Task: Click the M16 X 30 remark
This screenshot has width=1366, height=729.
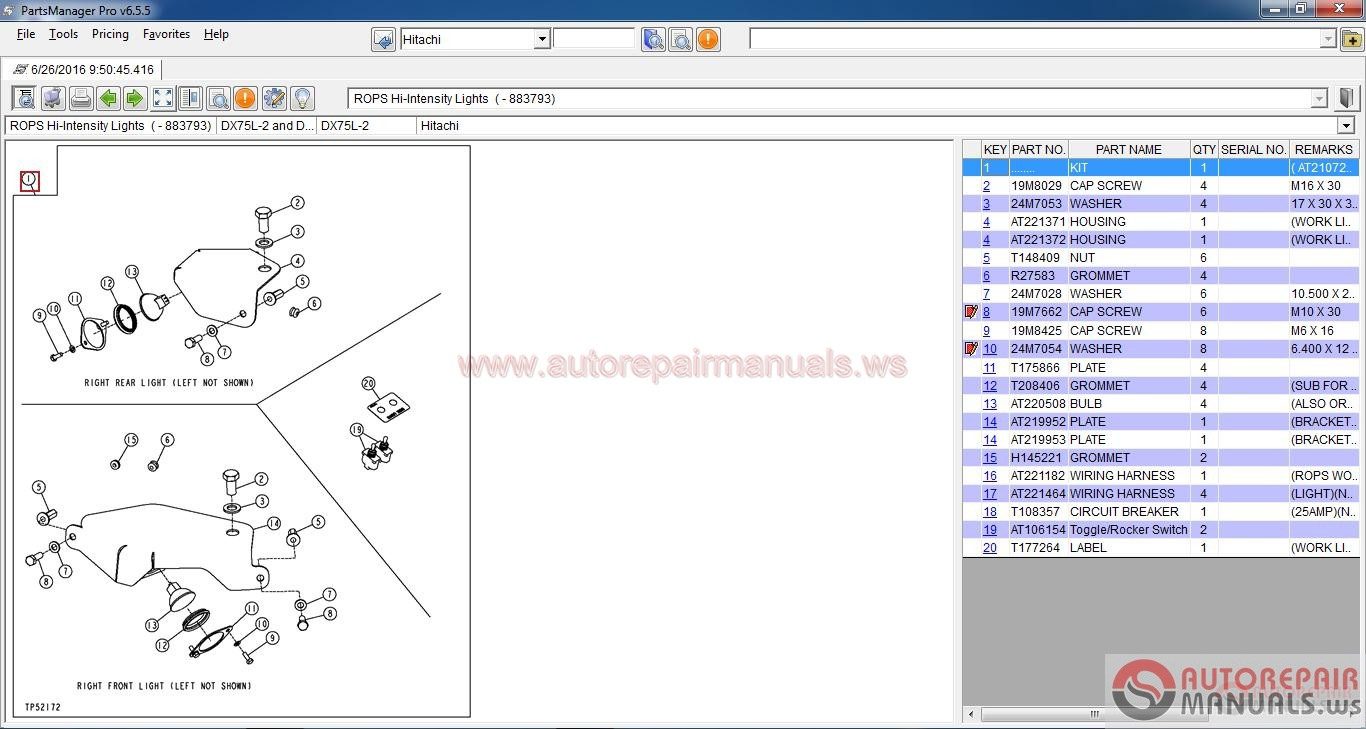Action: coord(1316,186)
